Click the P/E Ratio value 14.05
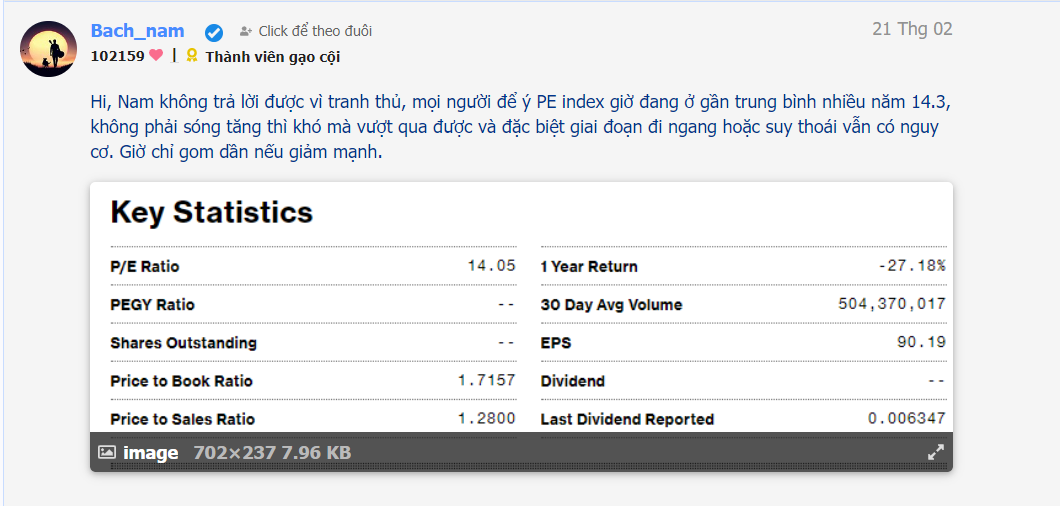 (491, 266)
